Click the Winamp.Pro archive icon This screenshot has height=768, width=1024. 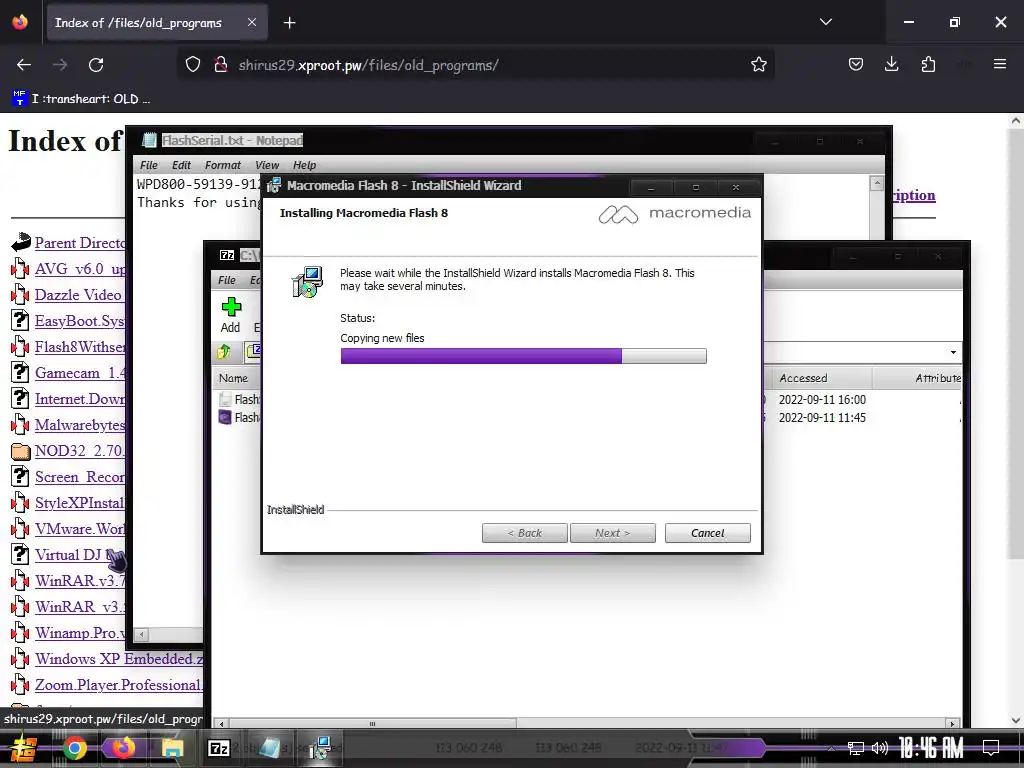coord(20,633)
